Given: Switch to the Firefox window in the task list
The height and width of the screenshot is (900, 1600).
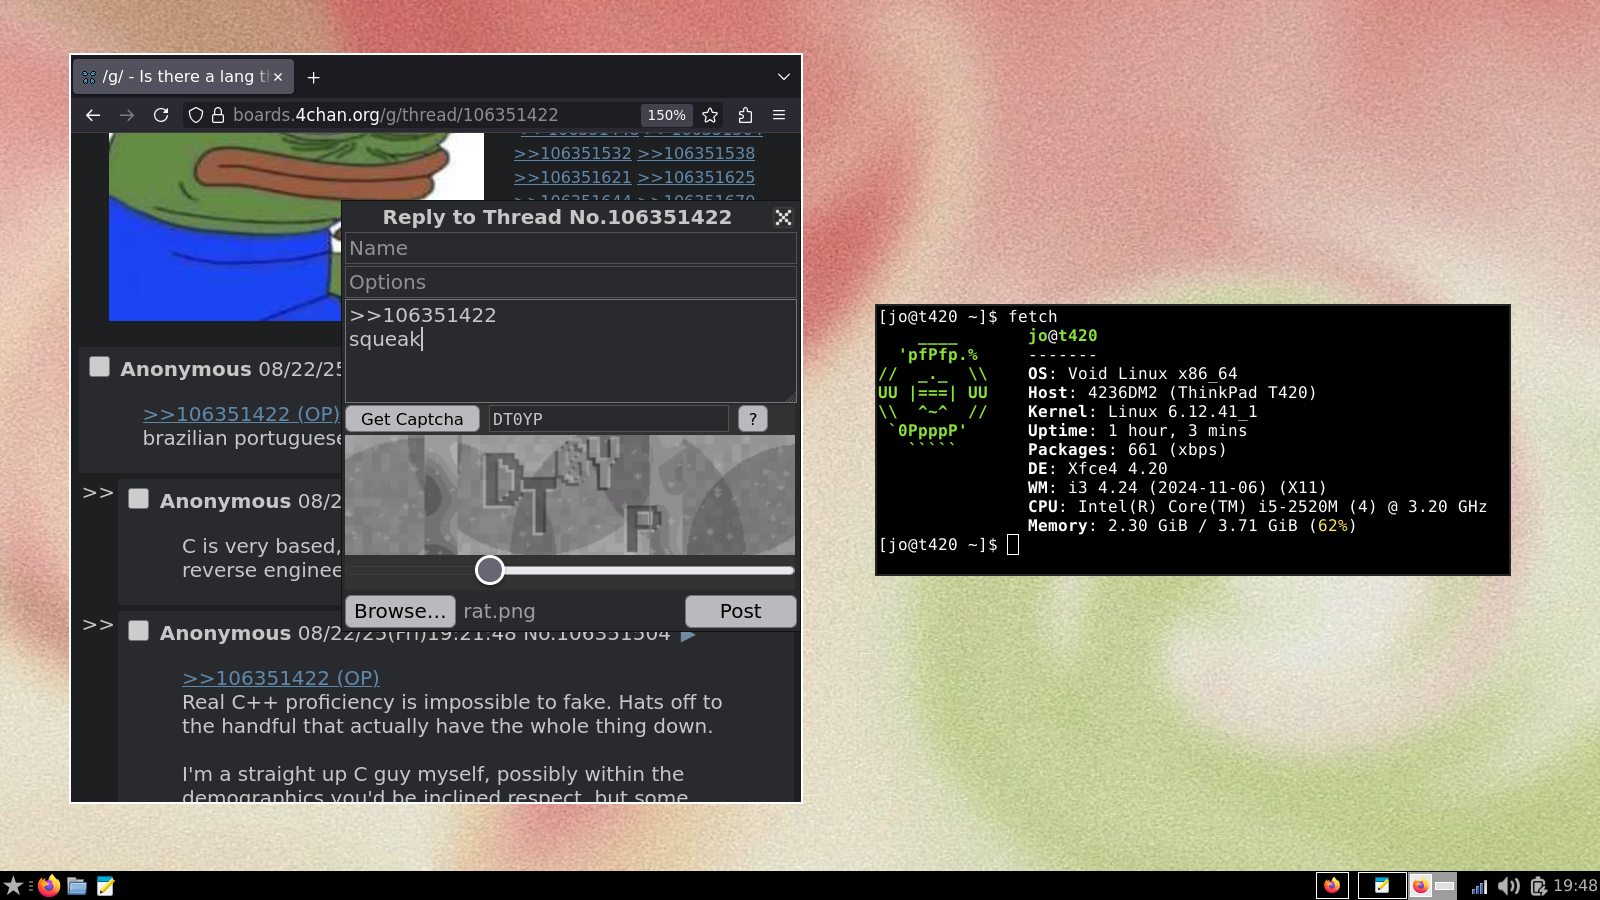Looking at the screenshot, I should (1332, 885).
